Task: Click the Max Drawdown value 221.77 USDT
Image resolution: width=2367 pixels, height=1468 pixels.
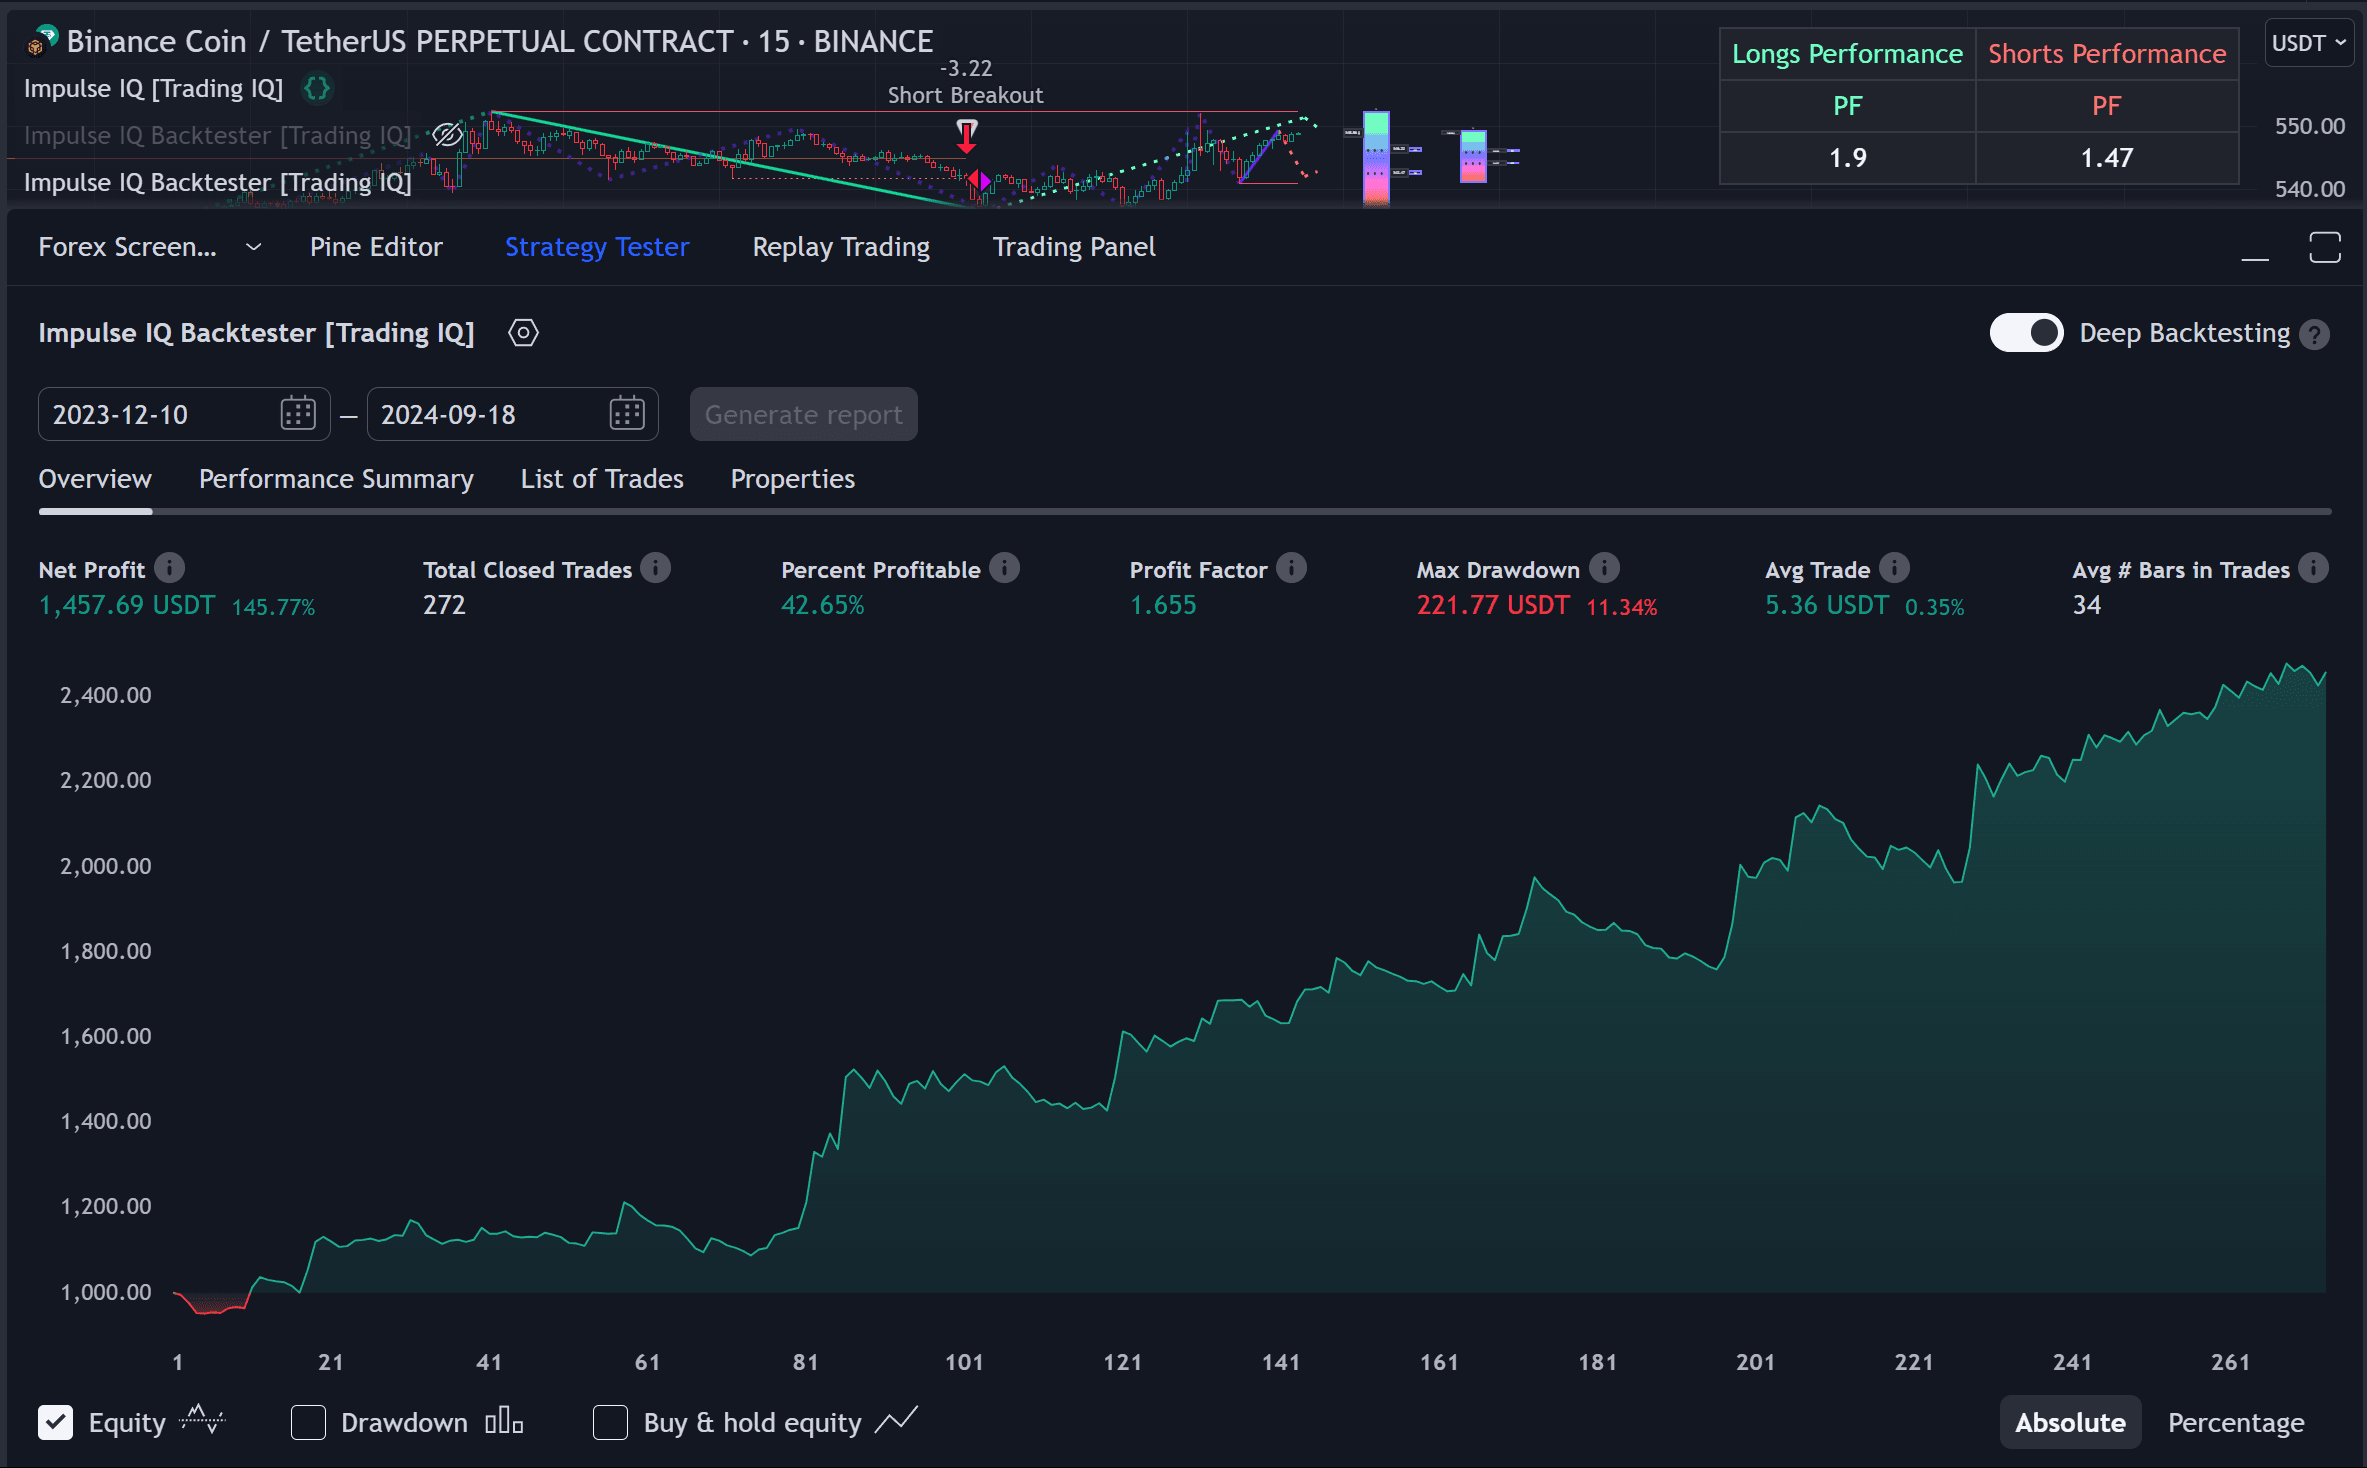Action: point(1493,605)
